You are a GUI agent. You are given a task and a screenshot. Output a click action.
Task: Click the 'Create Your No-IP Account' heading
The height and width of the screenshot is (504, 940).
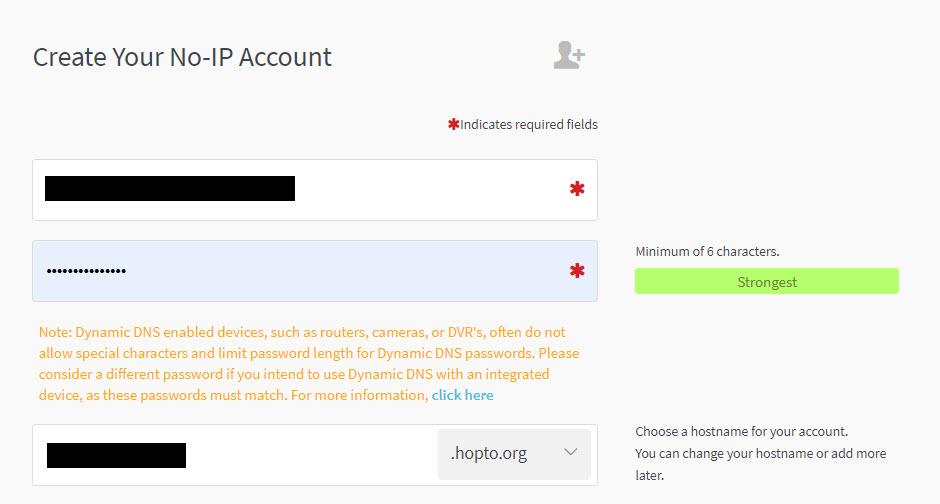pyautogui.click(x=182, y=57)
